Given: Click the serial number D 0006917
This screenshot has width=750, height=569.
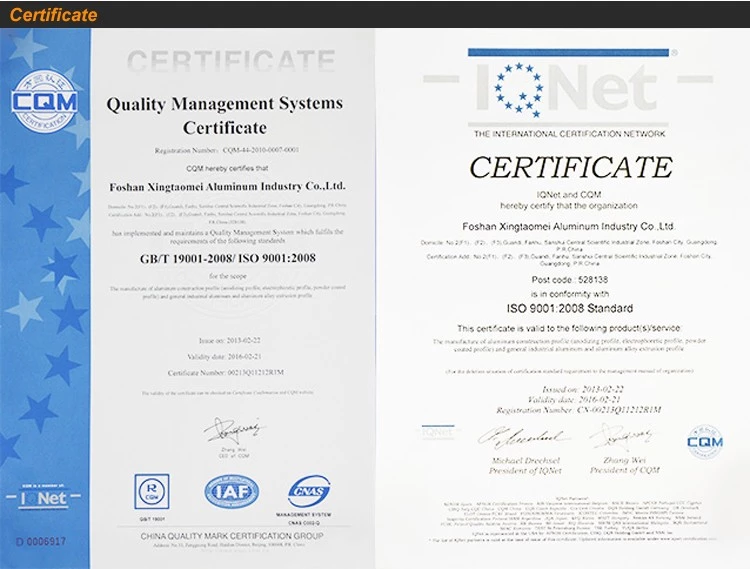Looking at the screenshot, I should pyautogui.click(x=41, y=541).
